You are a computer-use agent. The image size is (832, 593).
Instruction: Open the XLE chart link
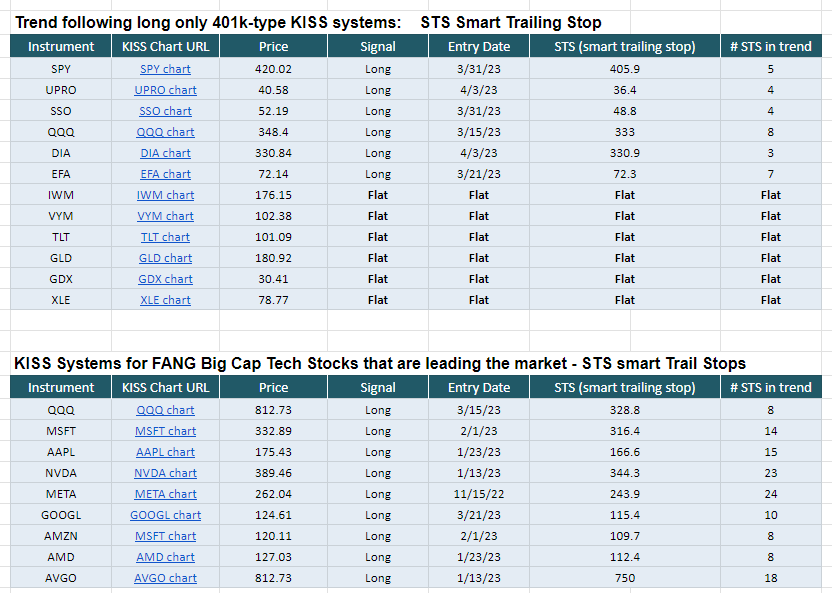[x=165, y=300]
